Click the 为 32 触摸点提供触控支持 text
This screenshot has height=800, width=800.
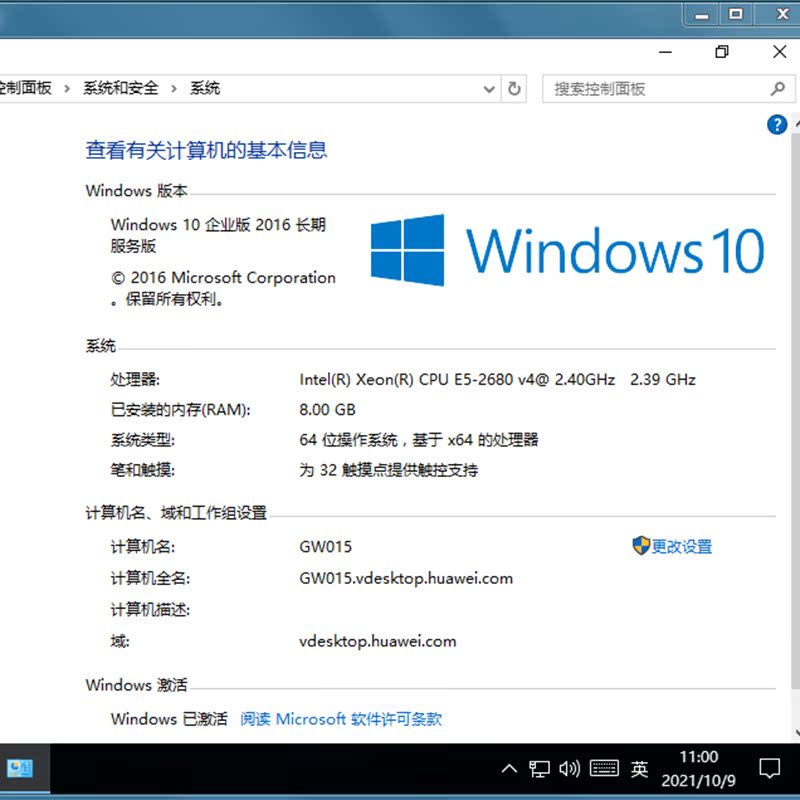pos(388,470)
